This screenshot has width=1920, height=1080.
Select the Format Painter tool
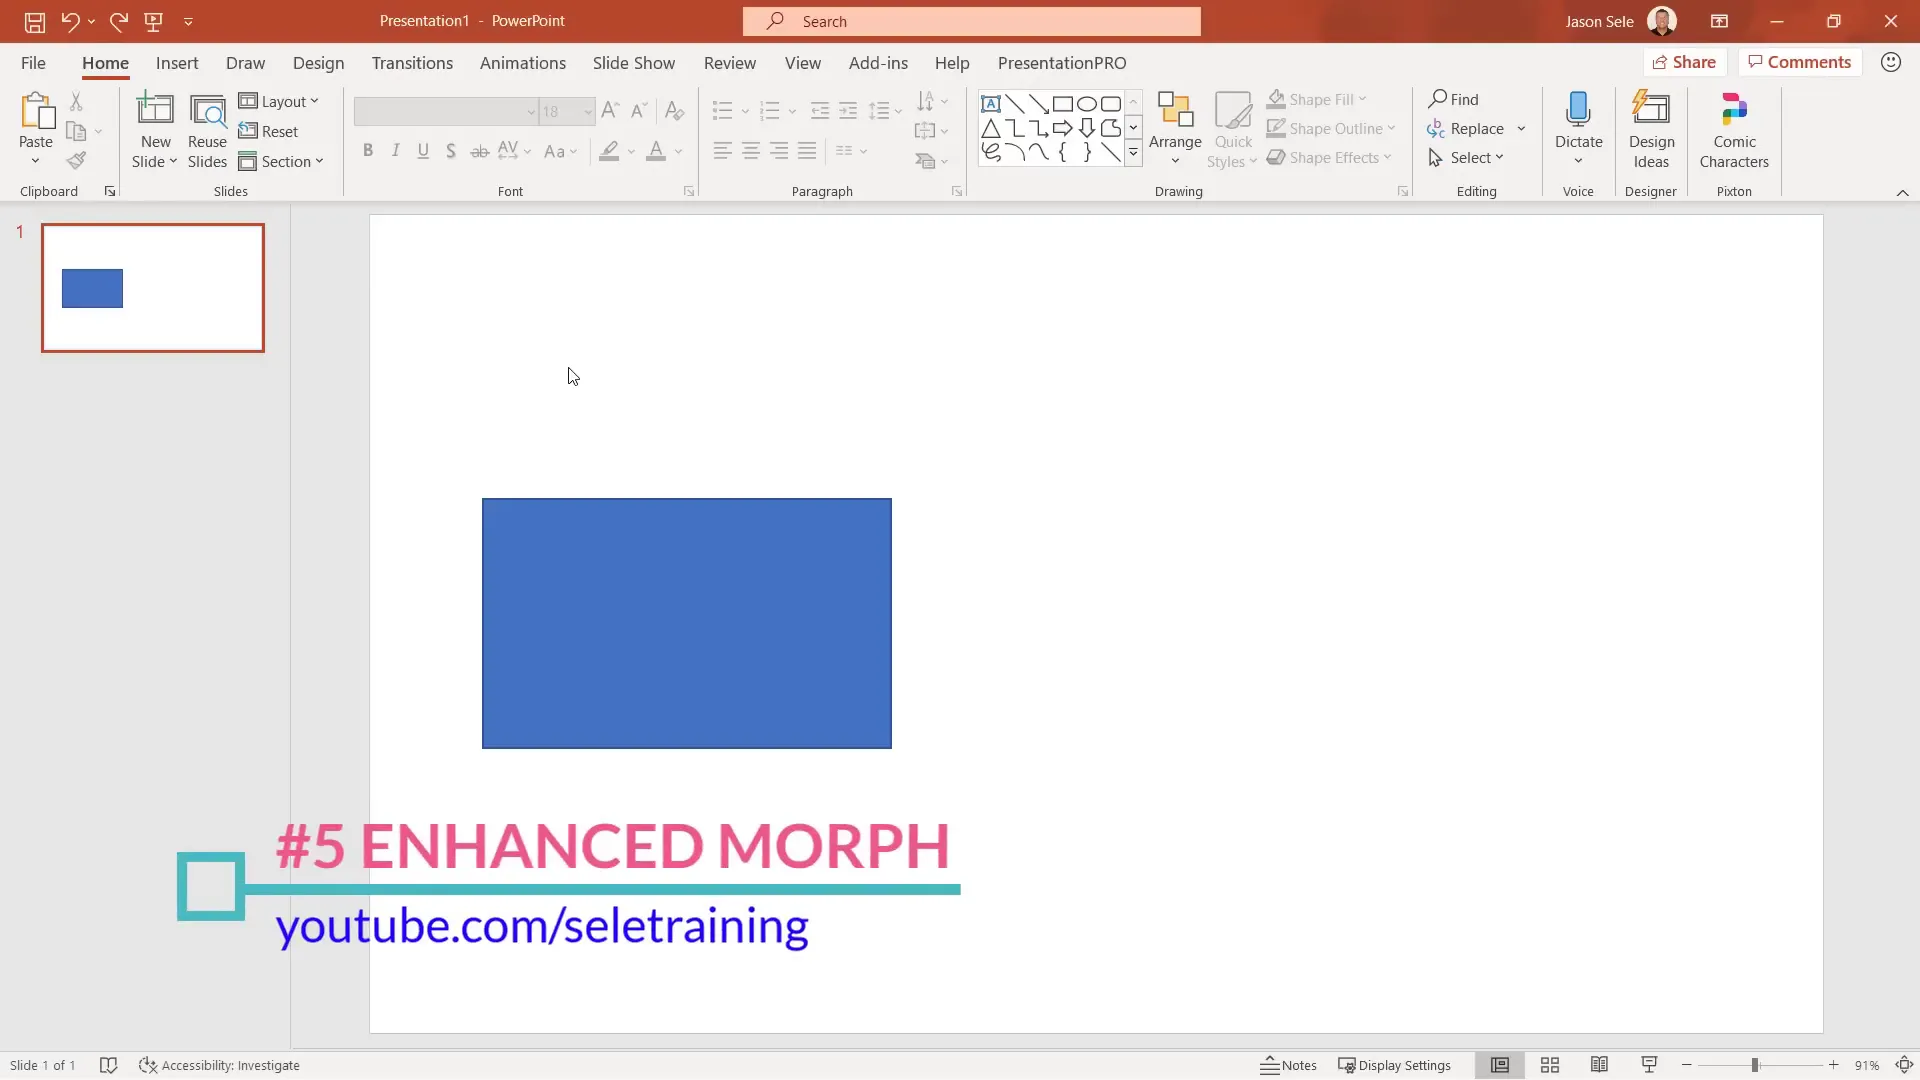76,160
